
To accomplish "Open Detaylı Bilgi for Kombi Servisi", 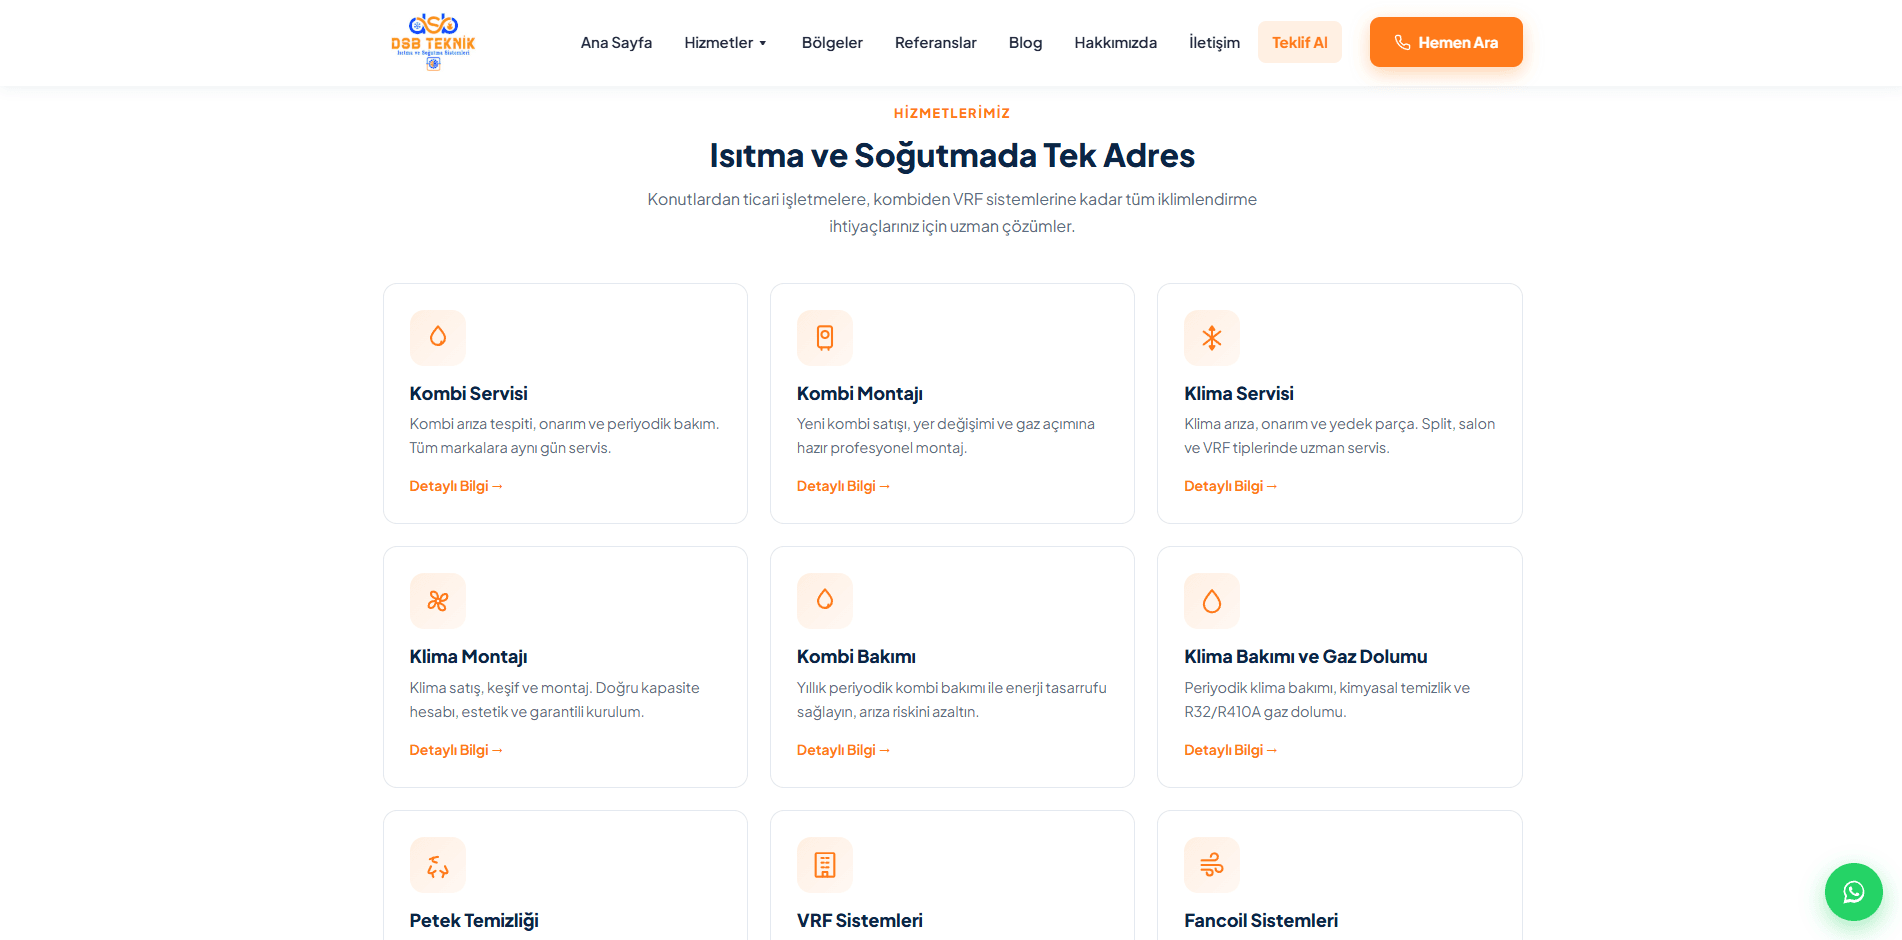I will [x=456, y=486].
